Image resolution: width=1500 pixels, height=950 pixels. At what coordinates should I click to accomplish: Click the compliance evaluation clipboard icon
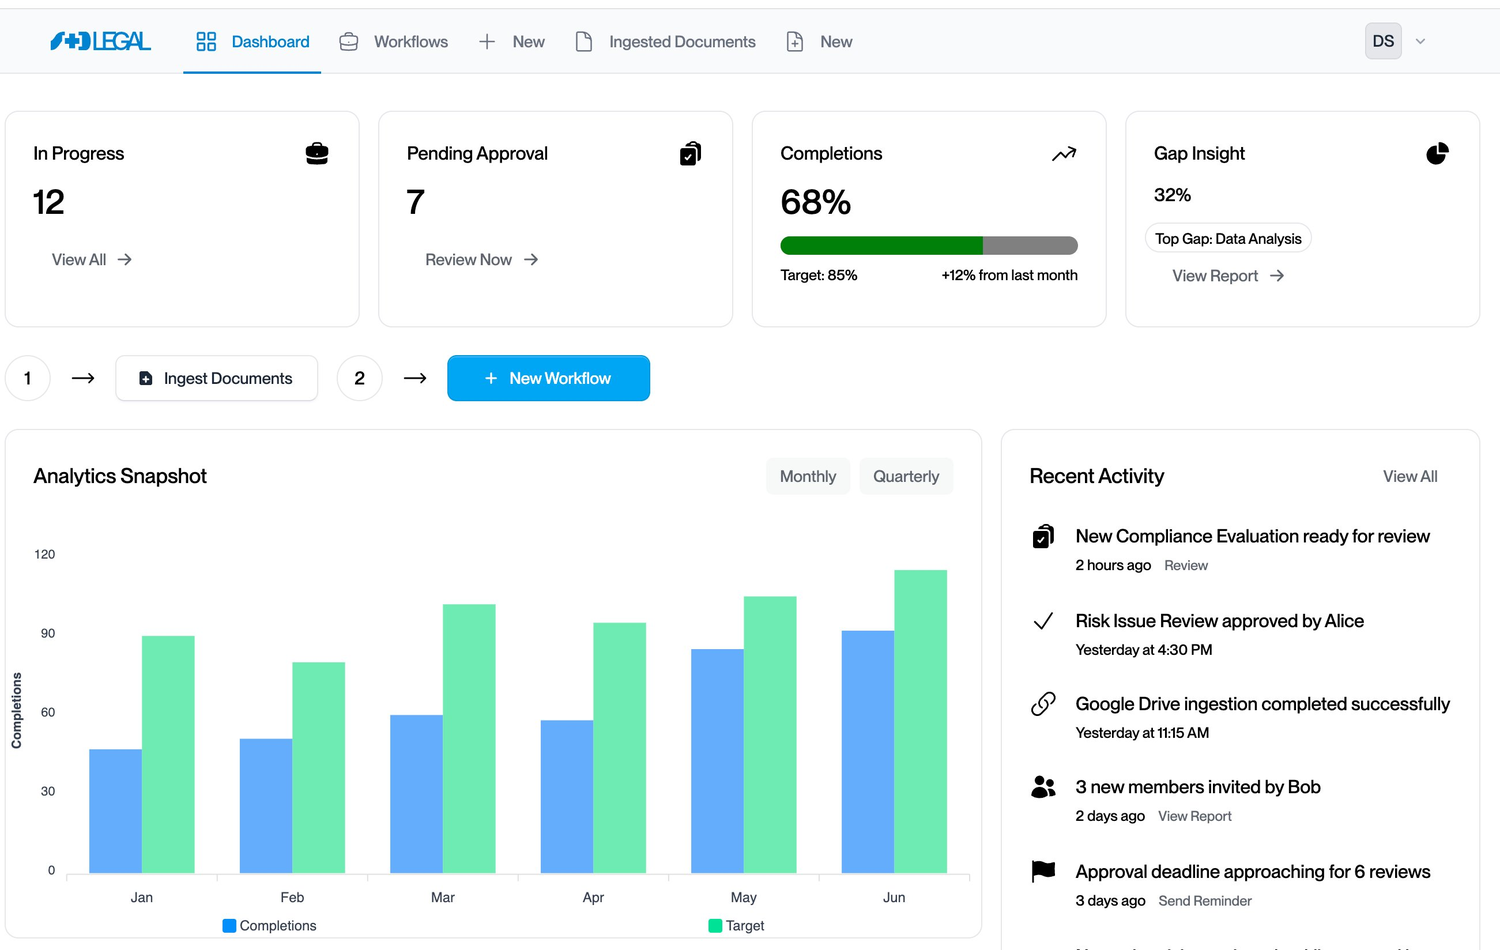[1043, 537]
